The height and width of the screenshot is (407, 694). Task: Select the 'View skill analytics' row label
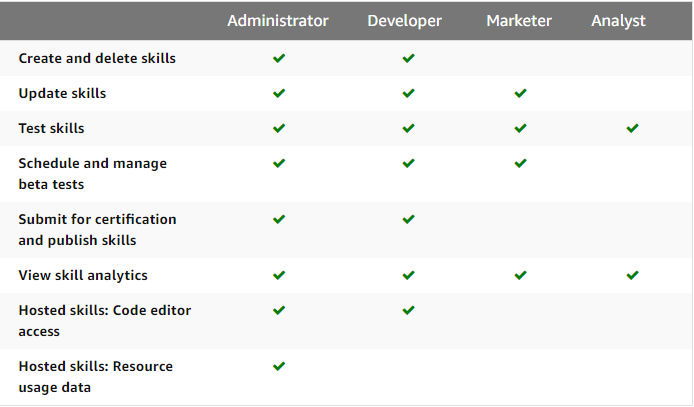pos(83,276)
